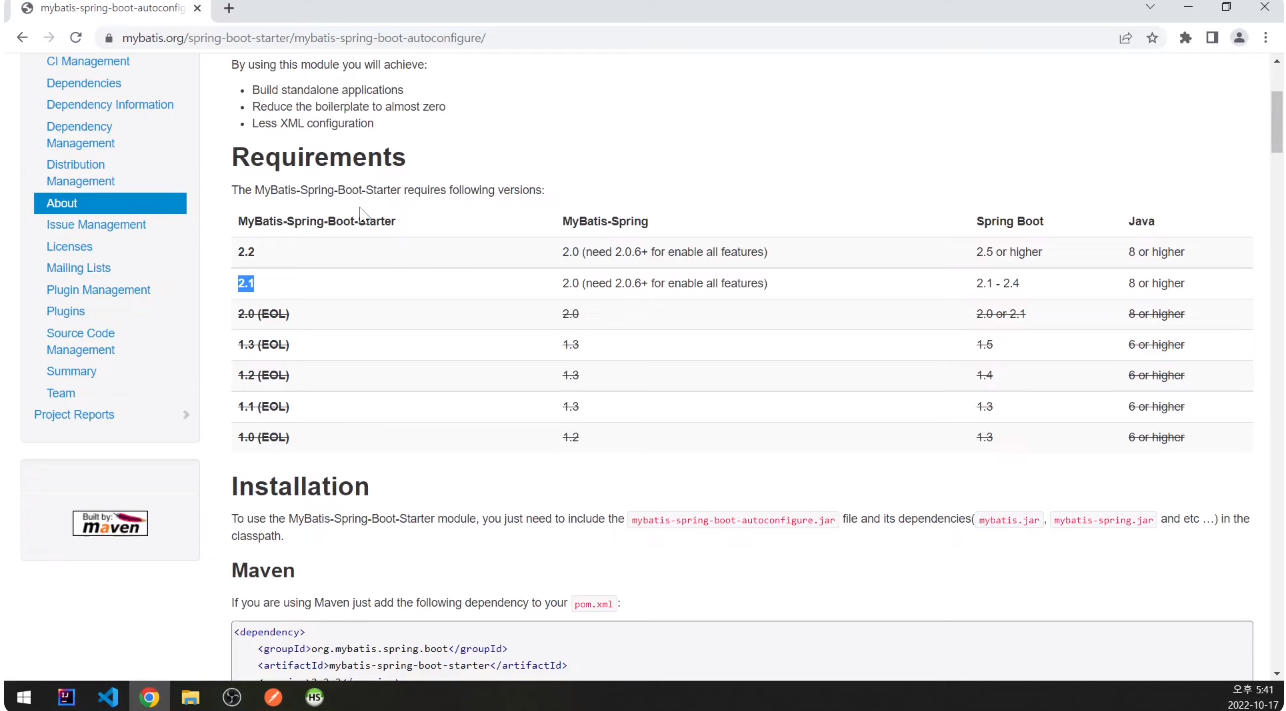Open Dependency Management in the sidebar
Viewport: 1286px width, 711px height.
[80, 135]
